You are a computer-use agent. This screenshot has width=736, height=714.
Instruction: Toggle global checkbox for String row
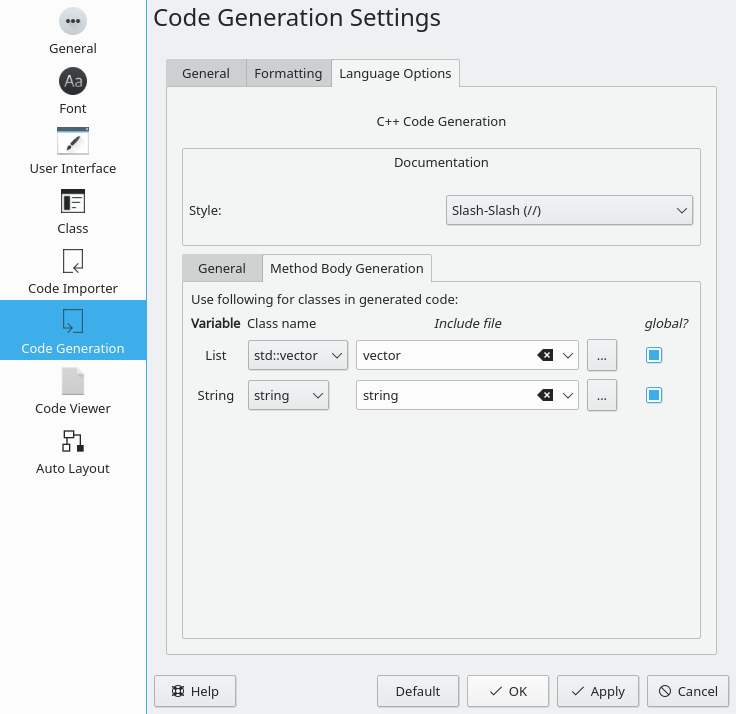[x=654, y=395]
